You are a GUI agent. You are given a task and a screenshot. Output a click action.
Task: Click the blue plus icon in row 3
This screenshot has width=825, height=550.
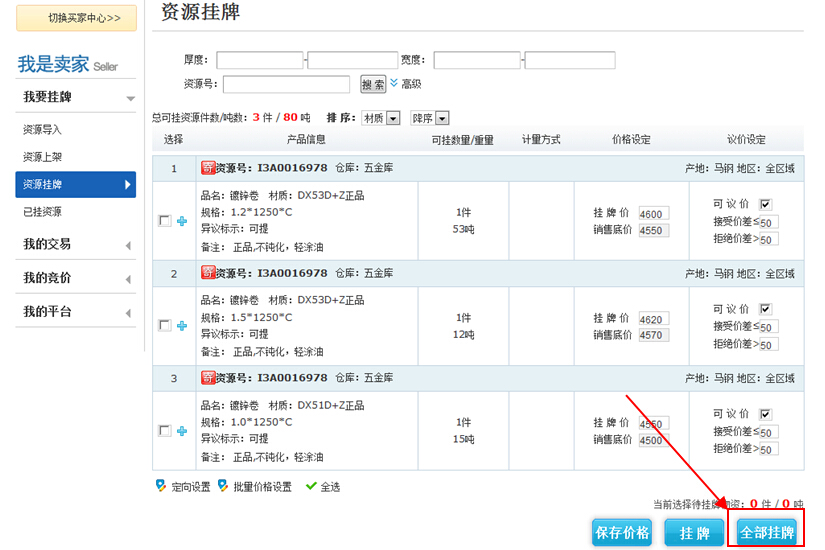(x=182, y=431)
